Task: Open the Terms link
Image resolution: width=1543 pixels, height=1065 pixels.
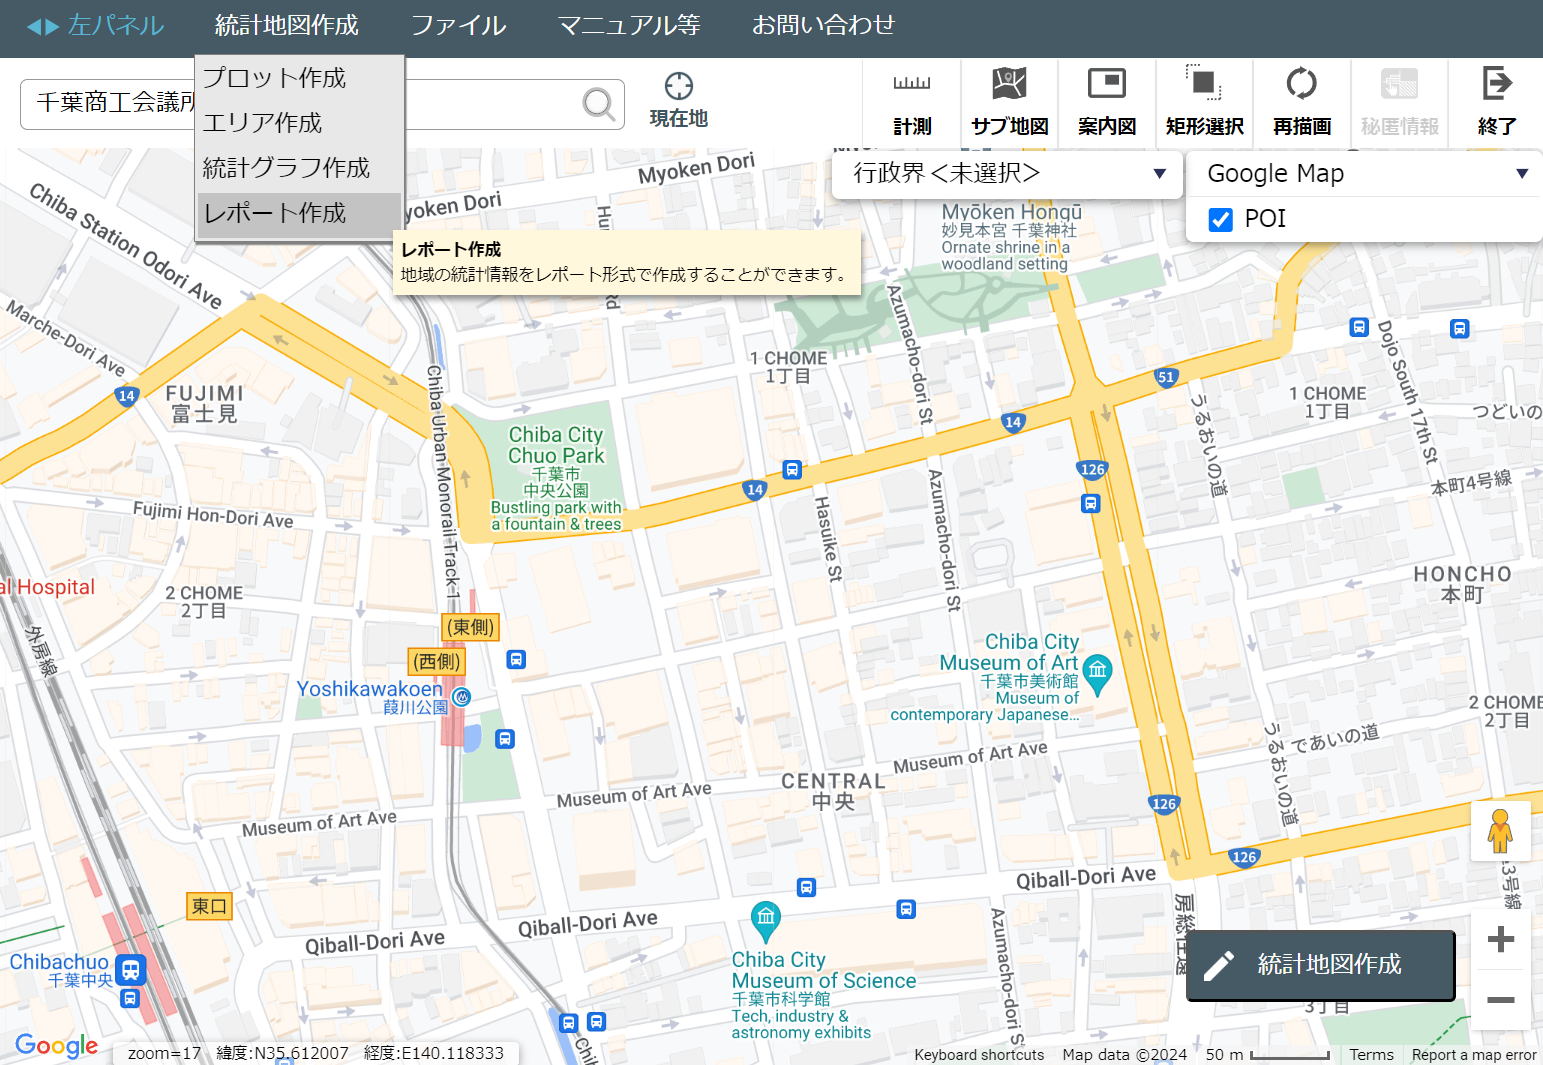Action: click(1371, 1055)
